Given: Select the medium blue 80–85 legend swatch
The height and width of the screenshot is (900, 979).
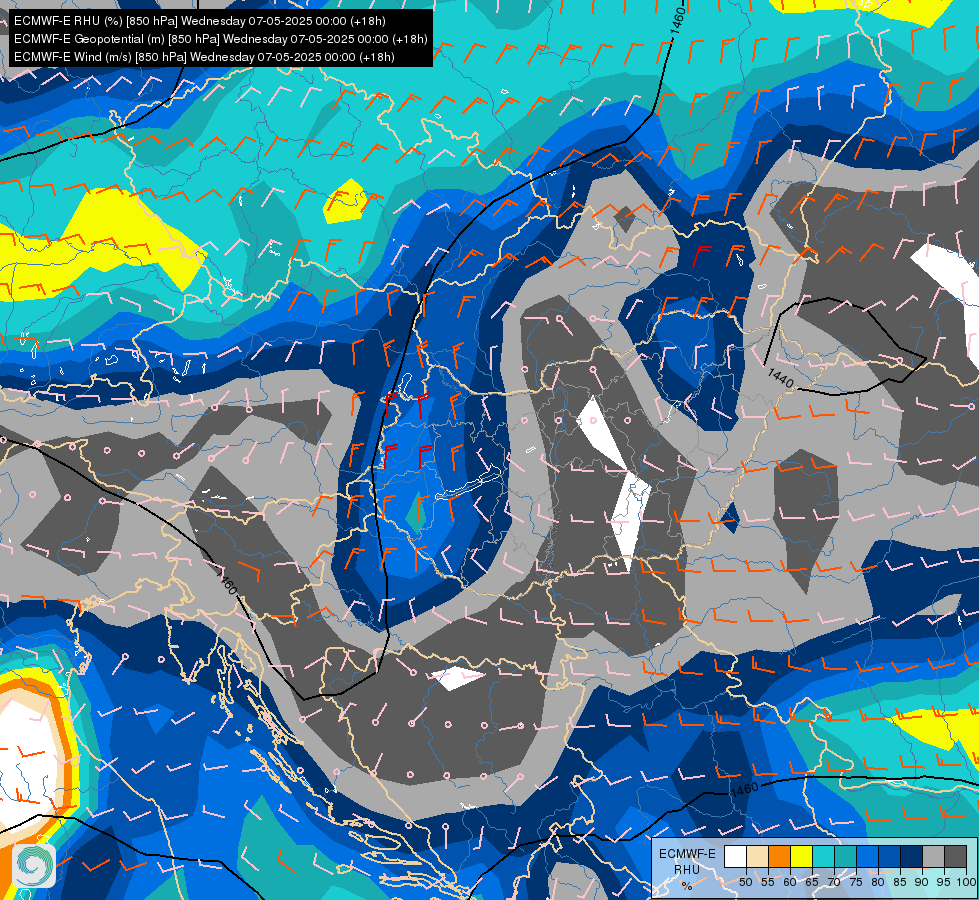Looking at the screenshot, I should click(x=890, y=856).
